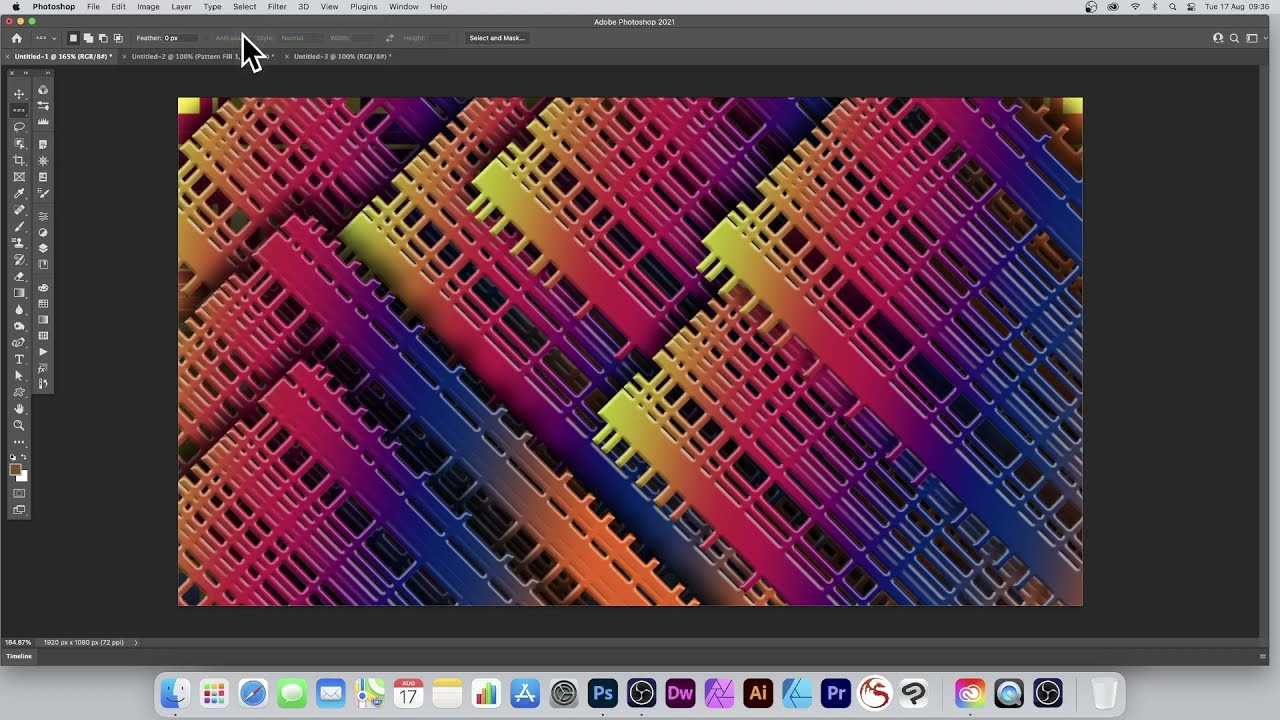This screenshot has height=720, width=1280.
Task: Click the zoom percentage field in status bar
Action: (x=18, y=642)
